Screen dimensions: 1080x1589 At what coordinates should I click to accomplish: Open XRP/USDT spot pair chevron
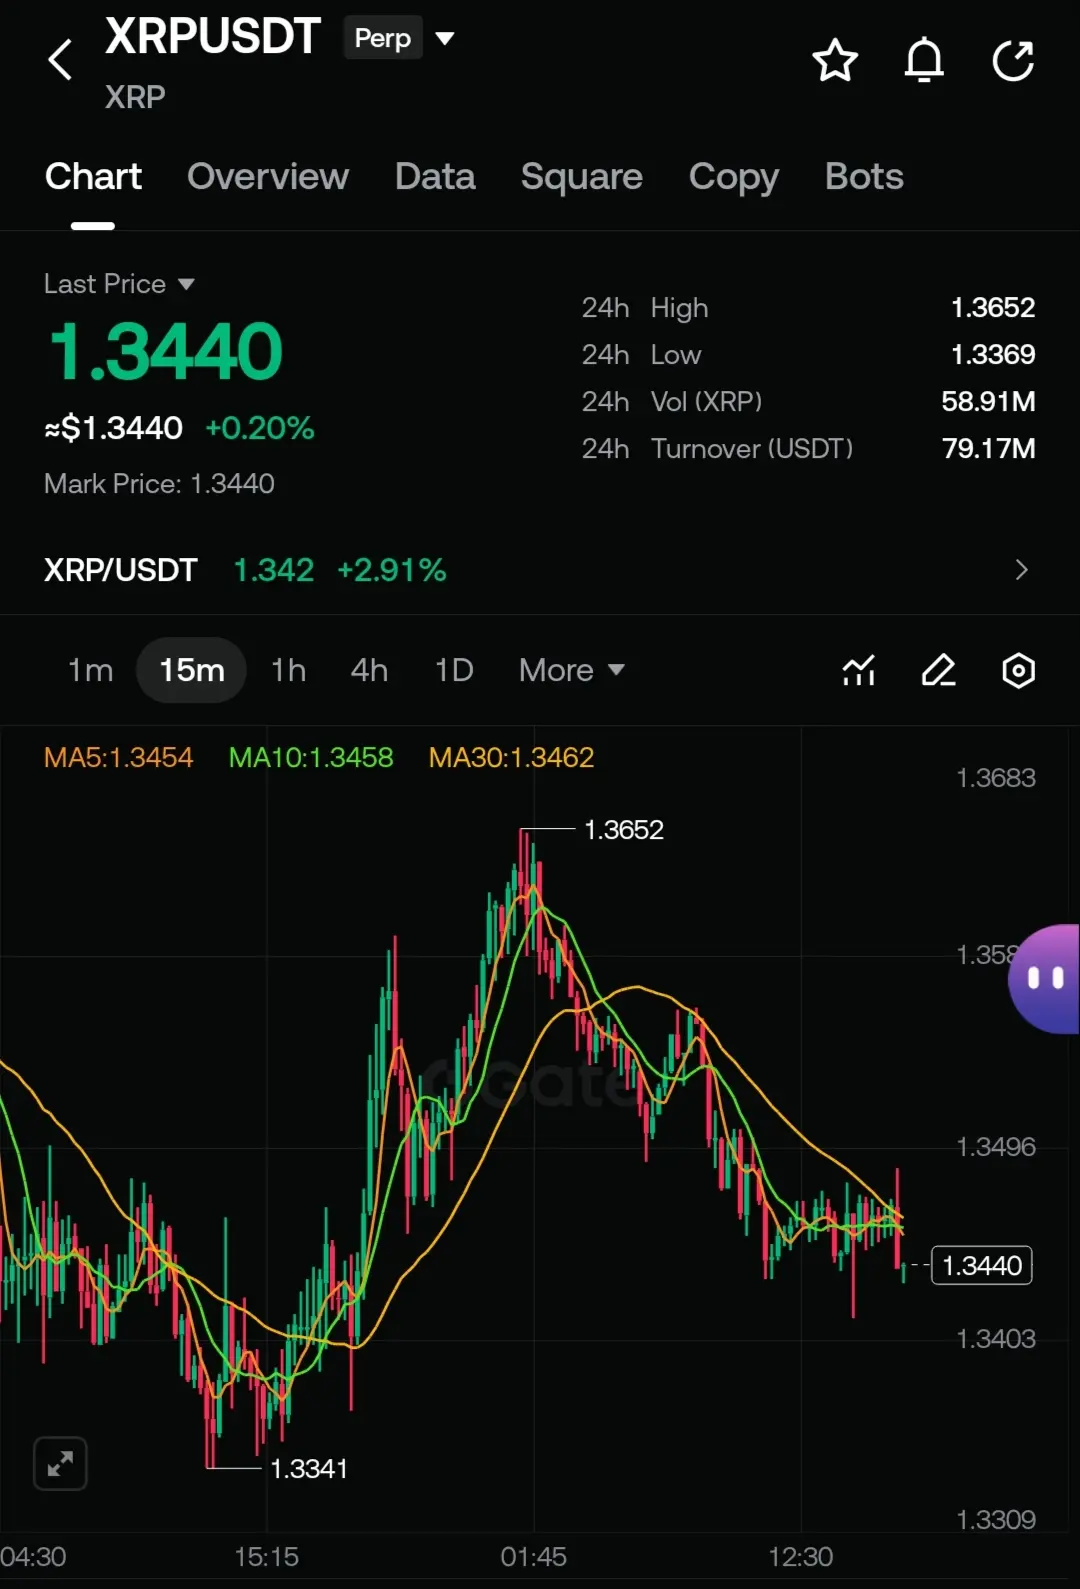coord(1021,570)
